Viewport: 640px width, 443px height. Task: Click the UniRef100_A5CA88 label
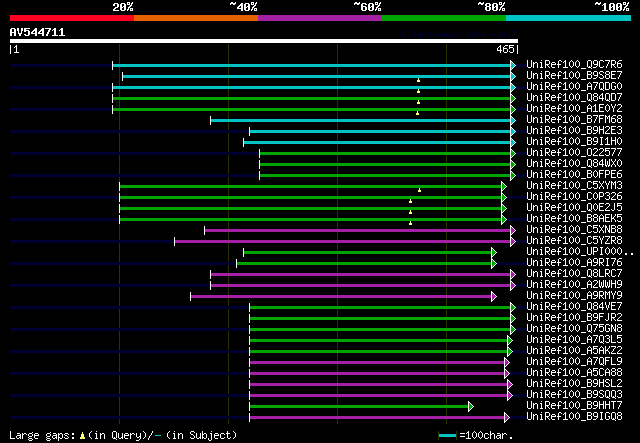574,373
